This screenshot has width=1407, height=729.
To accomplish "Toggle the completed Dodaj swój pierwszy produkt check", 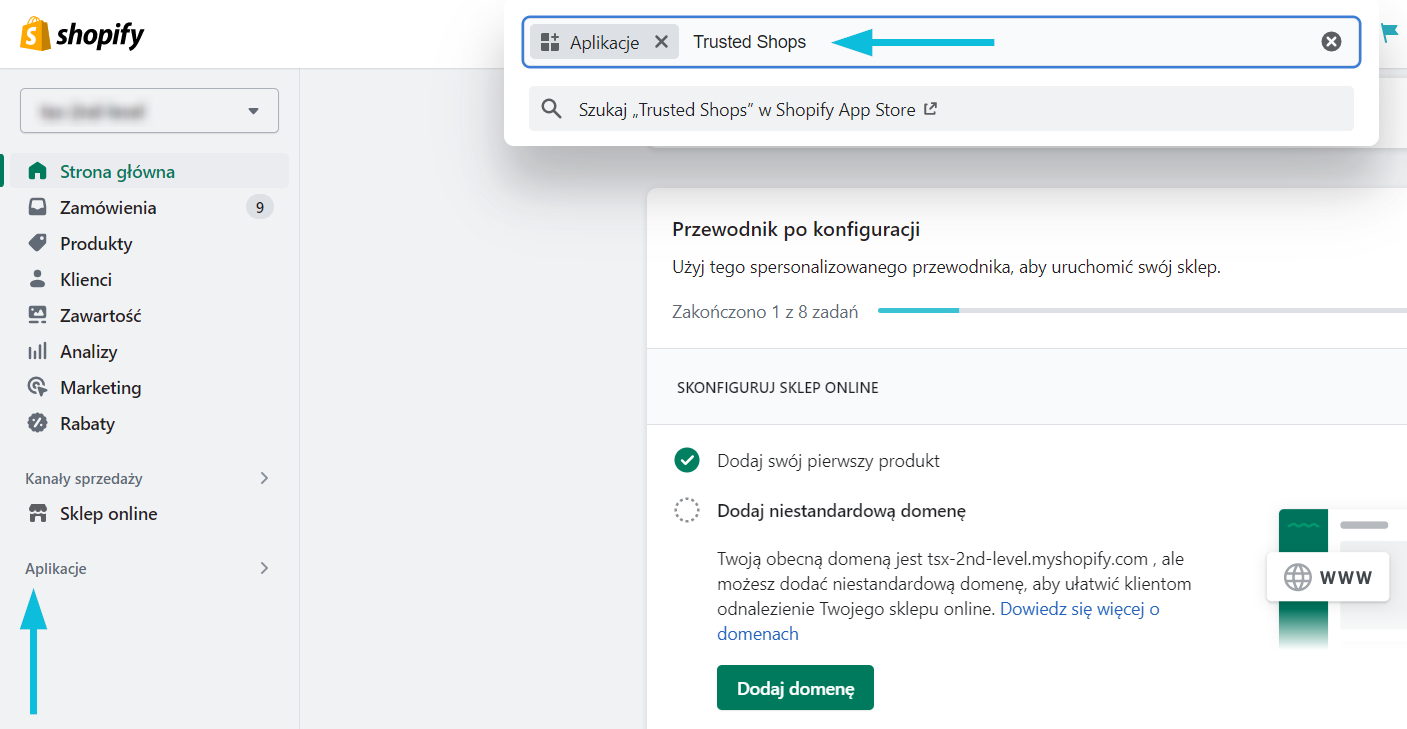I will click(686, 460).
